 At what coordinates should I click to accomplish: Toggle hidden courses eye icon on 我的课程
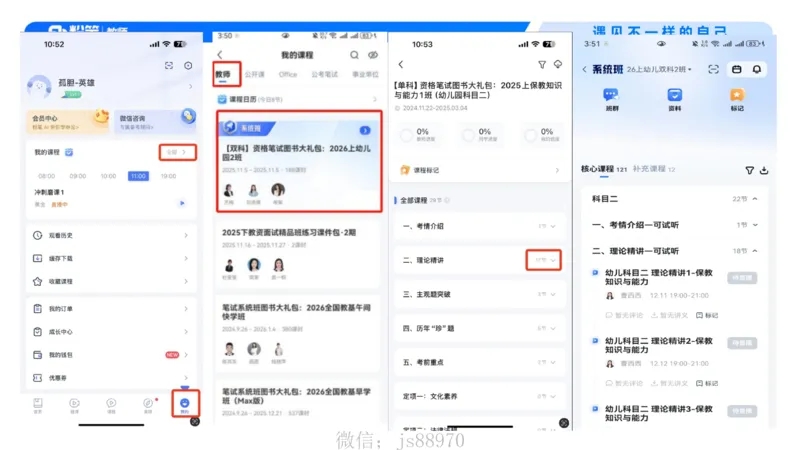tap(373, 55)
